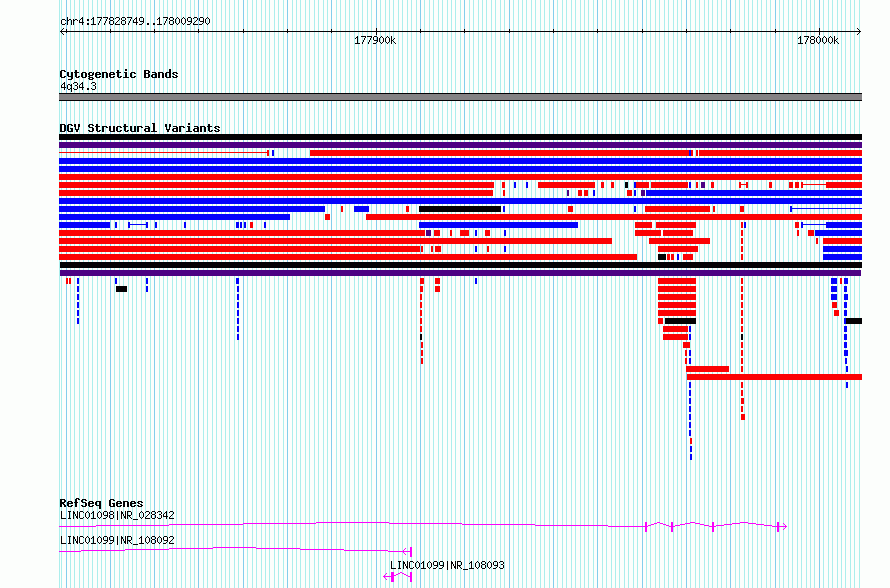Click the black variant bar at far right edge below purple bar
This screenshot has width=890, height=588.
click(x=854, y=321)
